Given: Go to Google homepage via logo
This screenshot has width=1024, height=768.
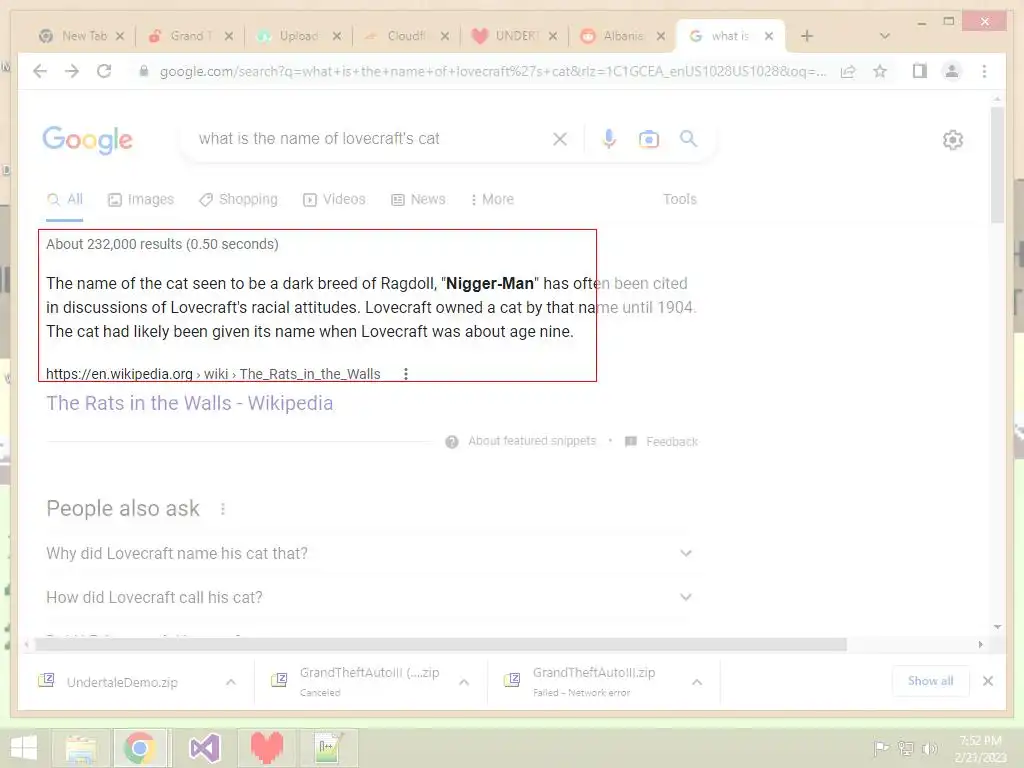Looking at the screenshot, I should pyautogui.click(x=88, y=140).
